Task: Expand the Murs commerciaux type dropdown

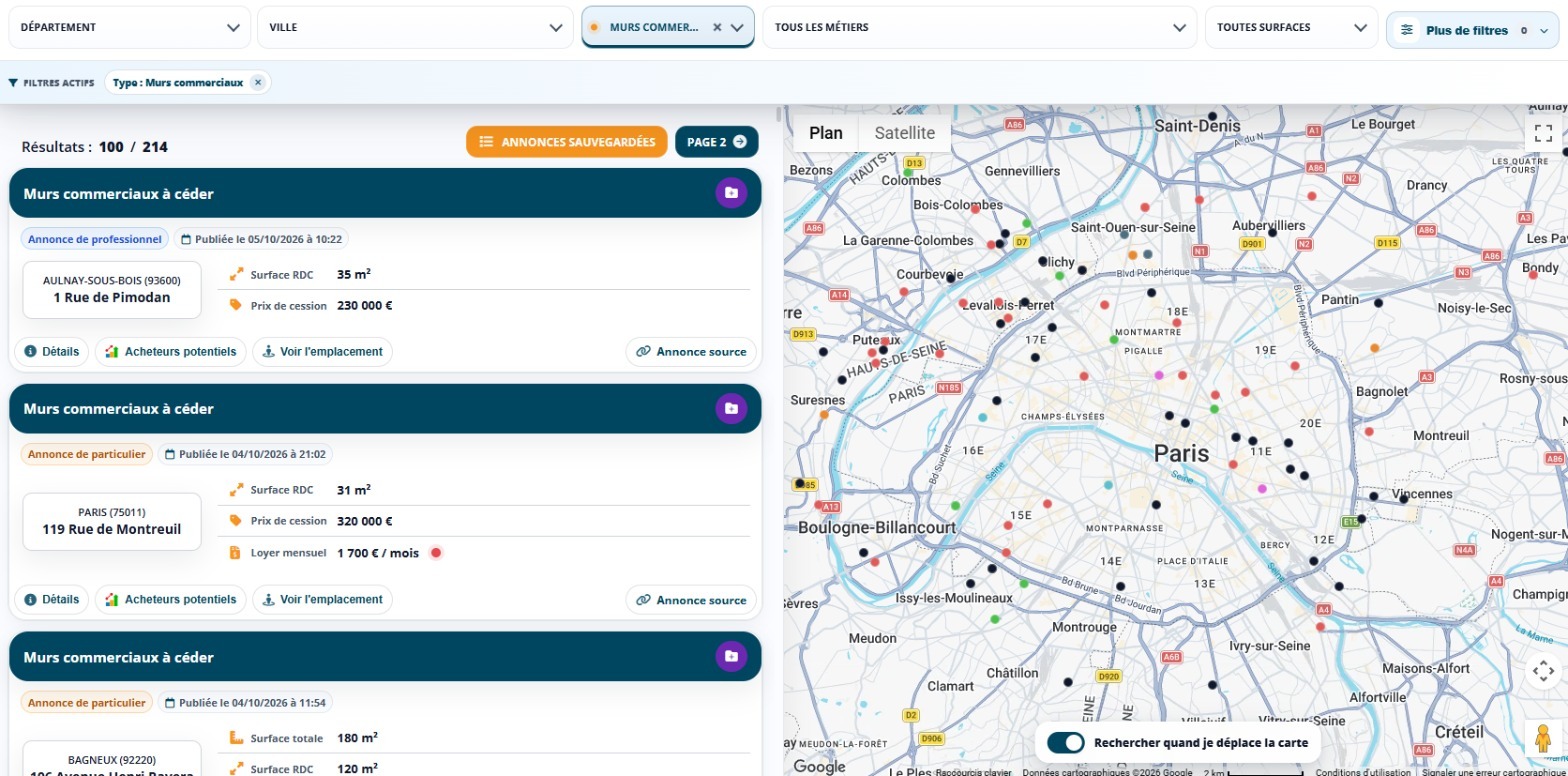Action: pyautogui.click(x=738, y=28)
